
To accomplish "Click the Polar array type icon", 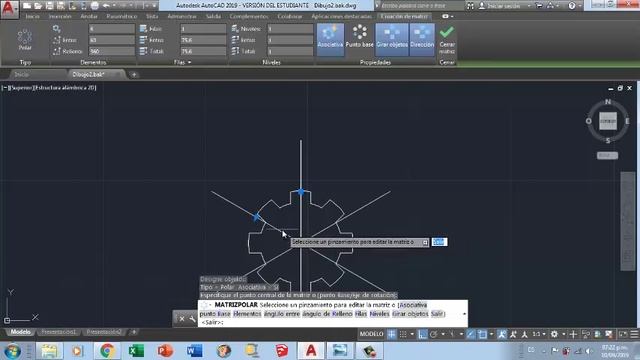I will (x=25, y=40).
